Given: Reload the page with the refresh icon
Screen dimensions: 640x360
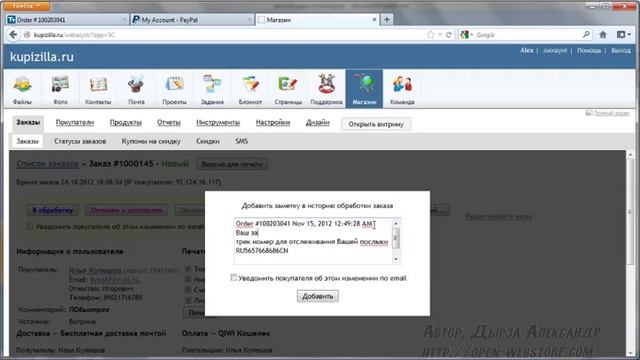Looking at the screenshot, I should click(x=449, y=35).
